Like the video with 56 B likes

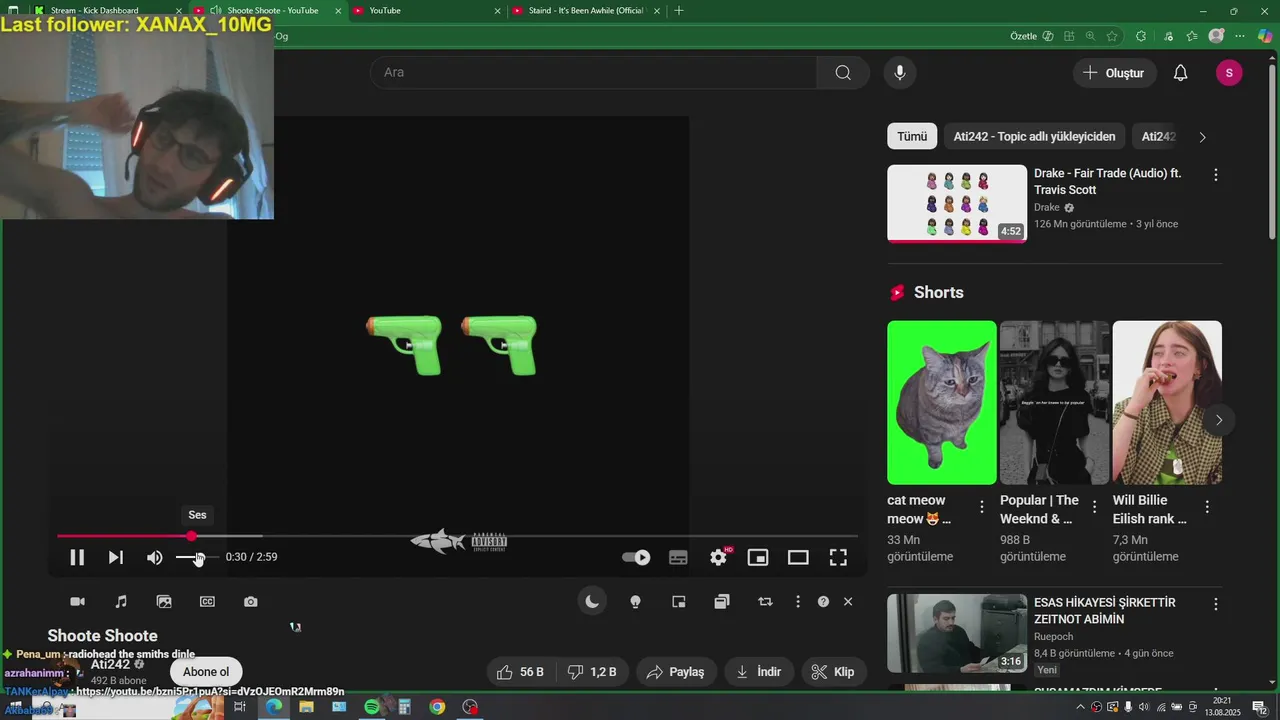point(520,672)
